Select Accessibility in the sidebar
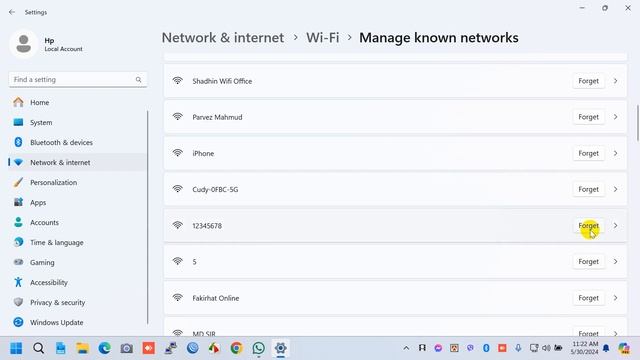The height and width of the screenshot is (360, 640). click(x=49, y=282)
